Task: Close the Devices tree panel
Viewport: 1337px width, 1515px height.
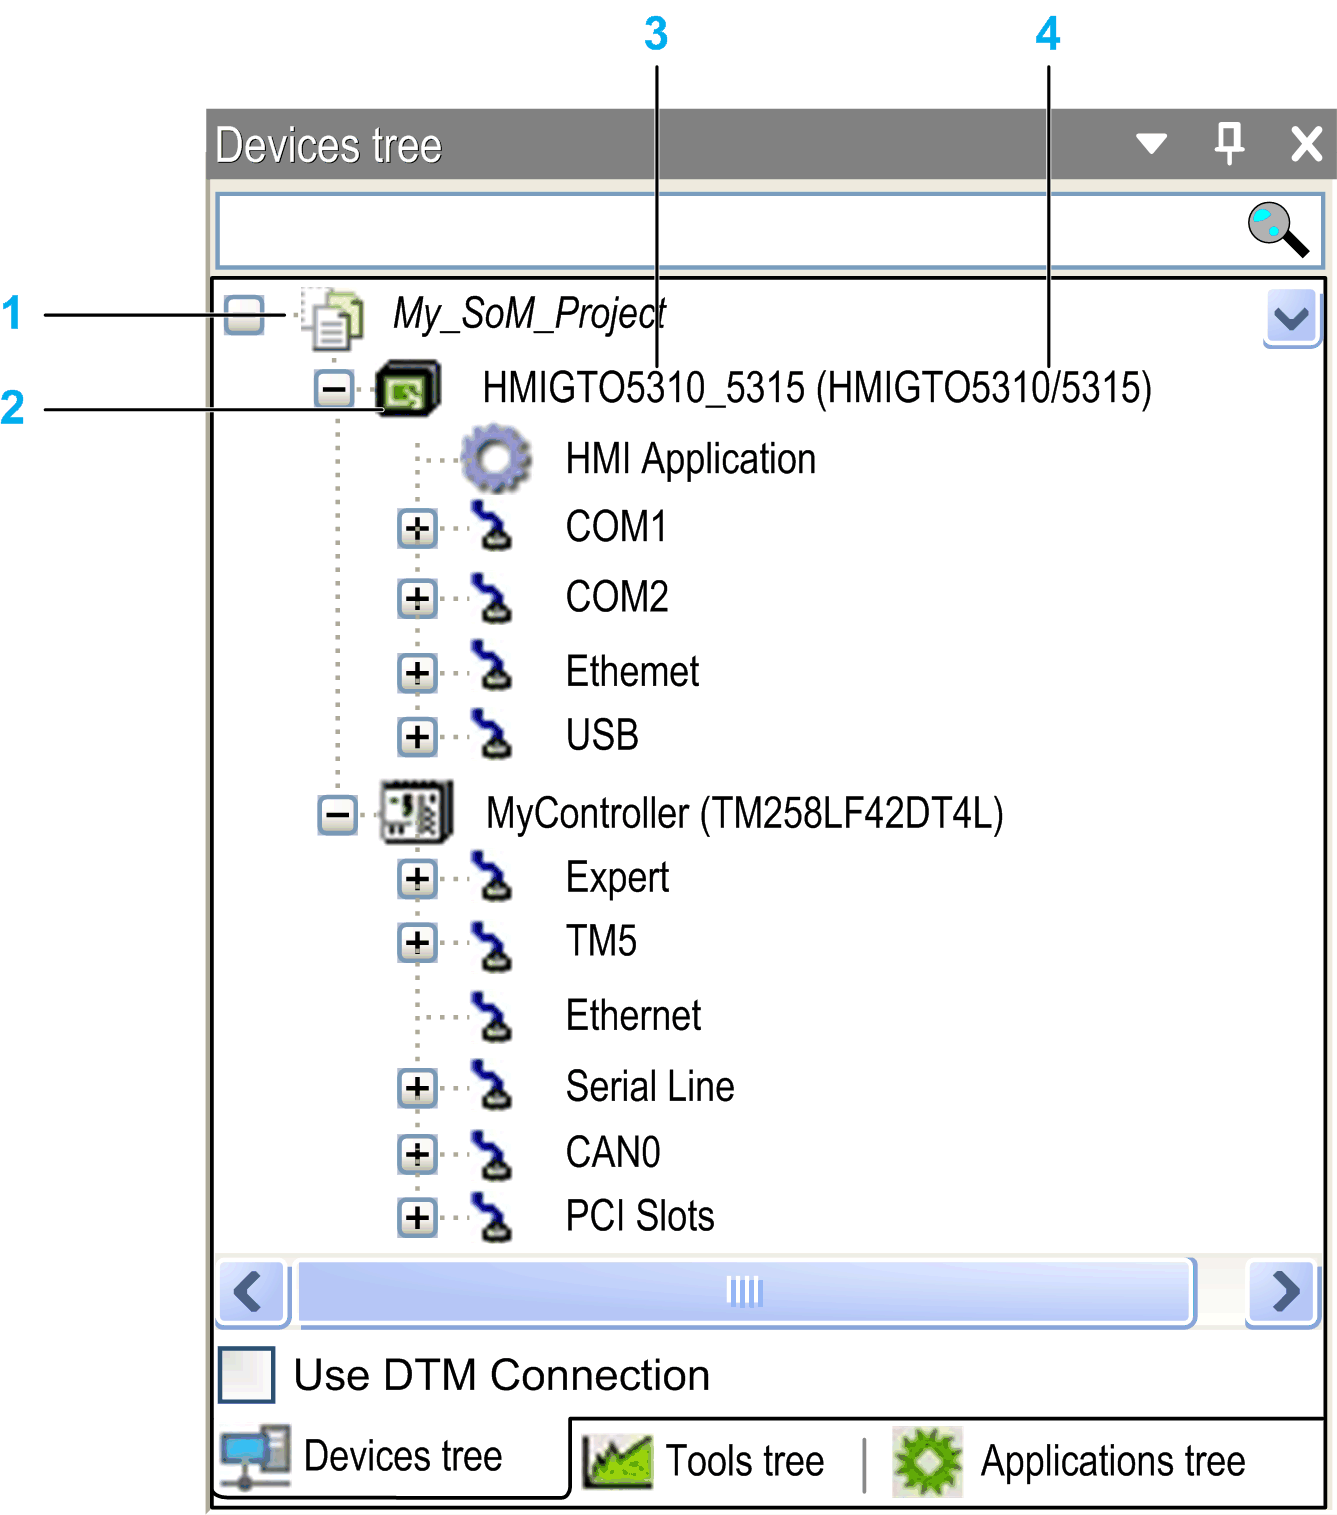Action: (1306, 143)
